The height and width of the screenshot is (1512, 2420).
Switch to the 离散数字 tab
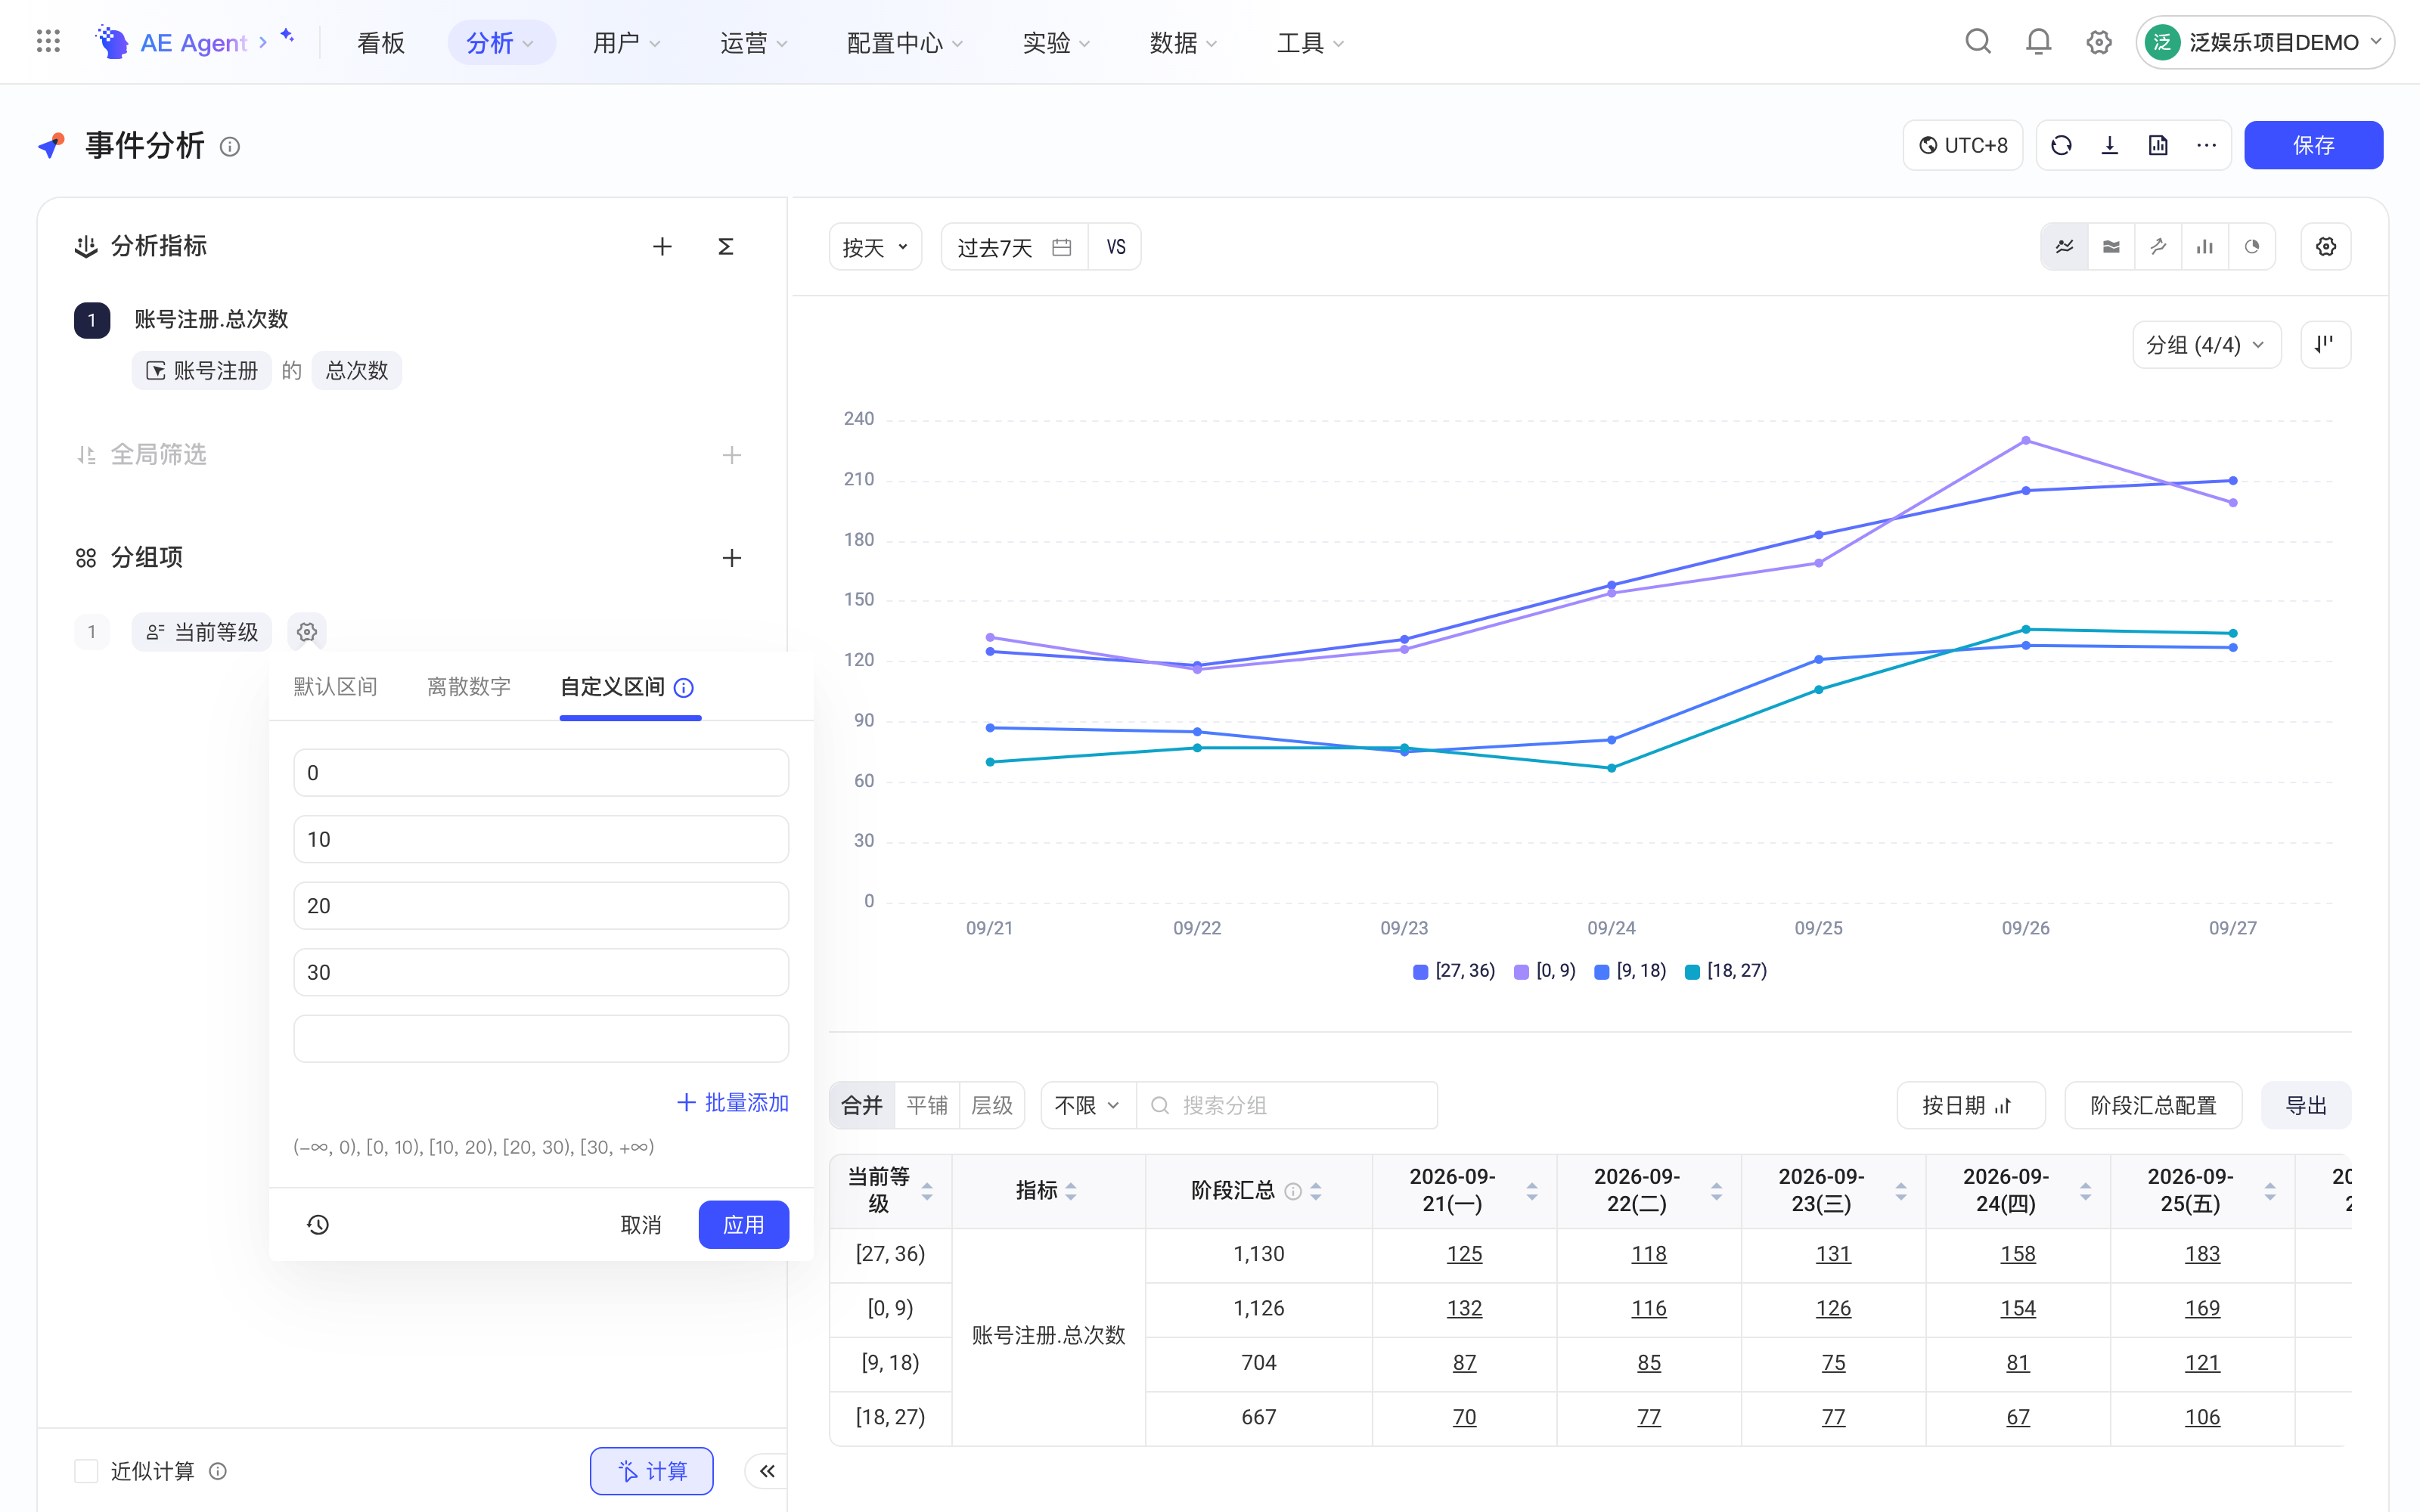pos(469,687)
